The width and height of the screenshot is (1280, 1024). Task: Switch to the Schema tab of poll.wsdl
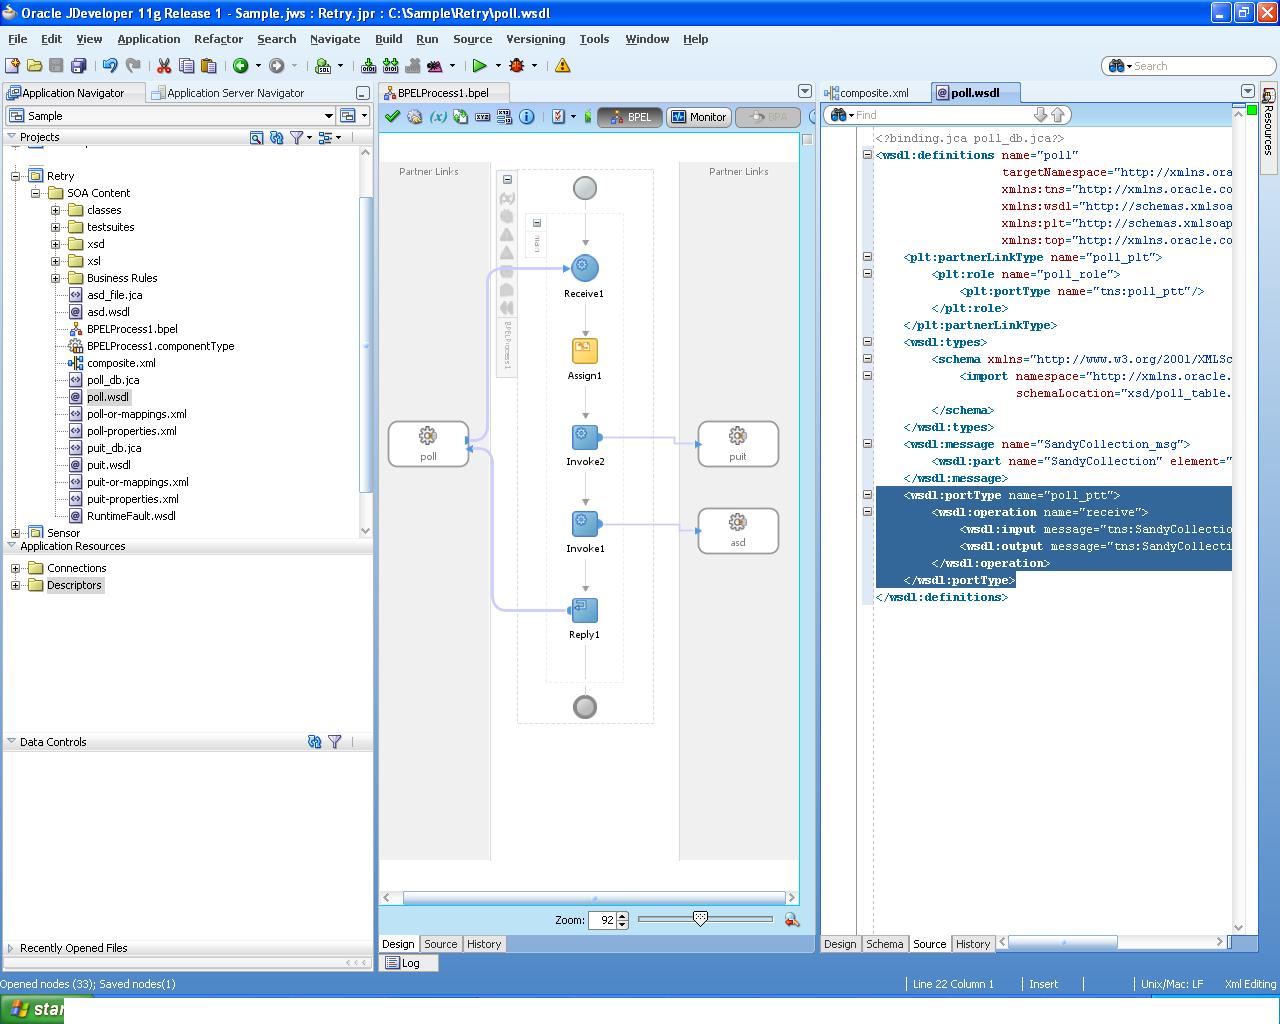coord(884,943)
